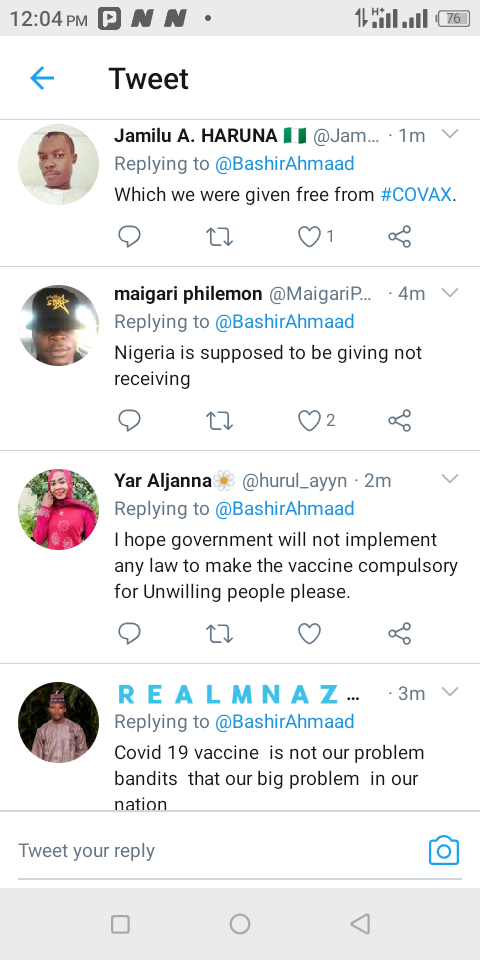Image resolution: width=480 pixels, height=960 pixels.
Task: Reply to Yar Aljanna's tweet
Action: pos(129,633)
